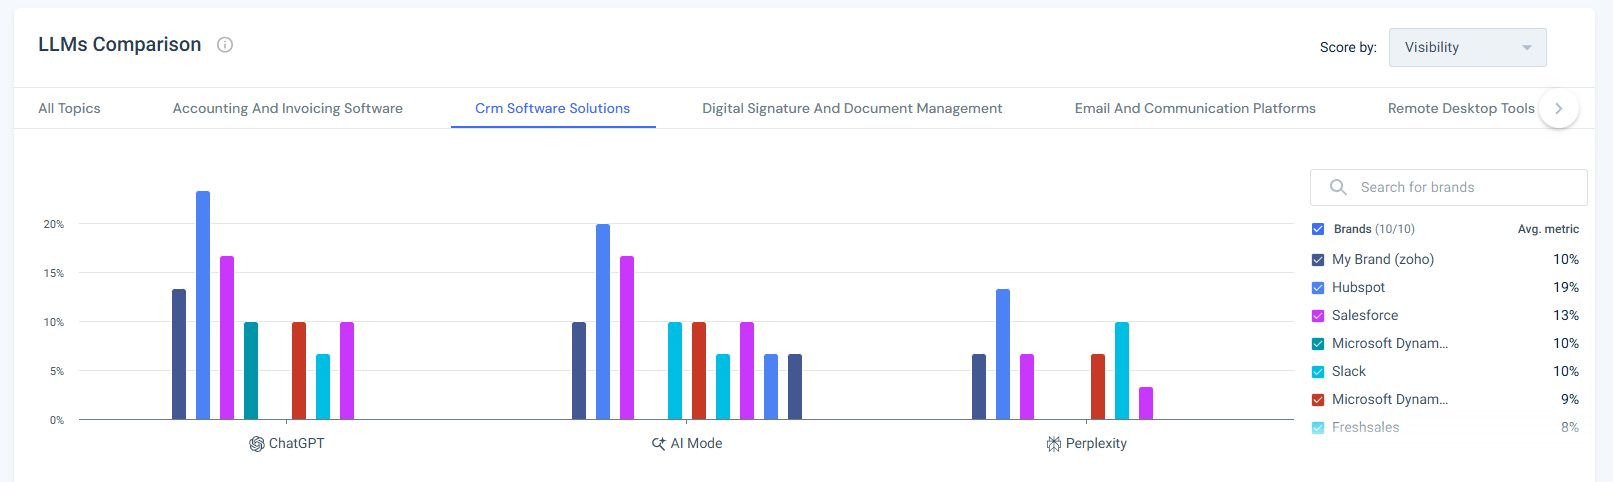Click the Hubspot brand label
Image resolution: width=1613 pixels, height=482 pixels.
1358,287
